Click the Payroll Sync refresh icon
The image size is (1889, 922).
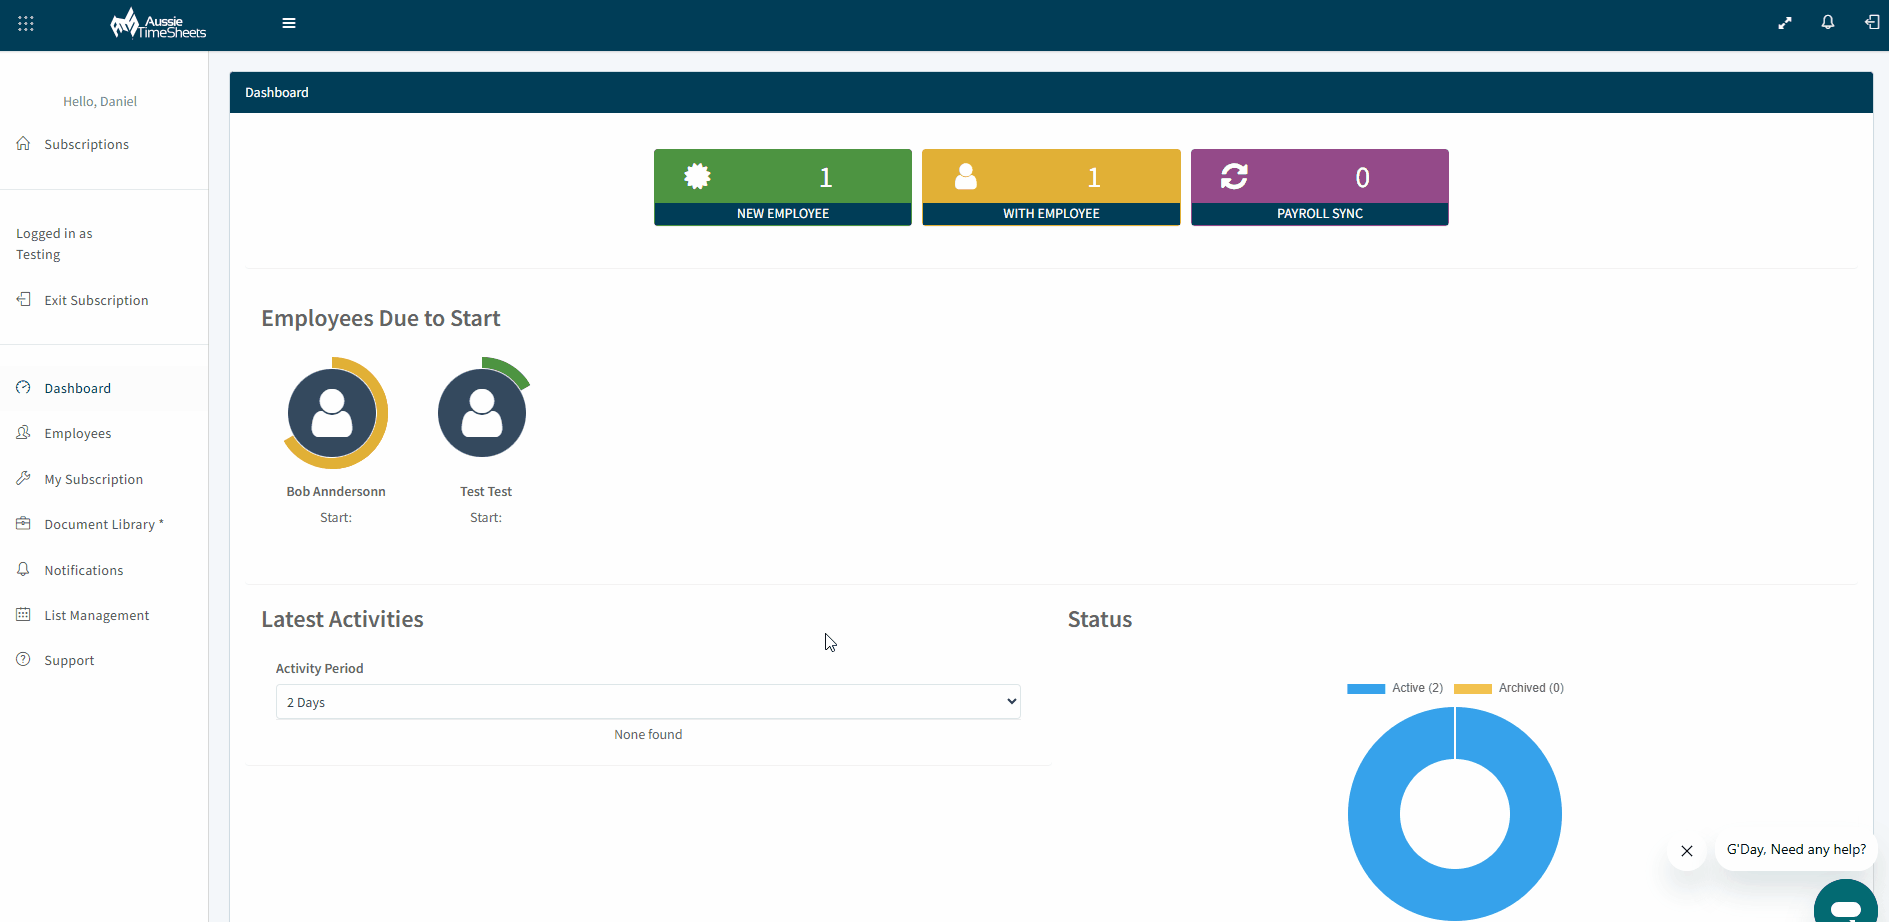[1234, 177]
